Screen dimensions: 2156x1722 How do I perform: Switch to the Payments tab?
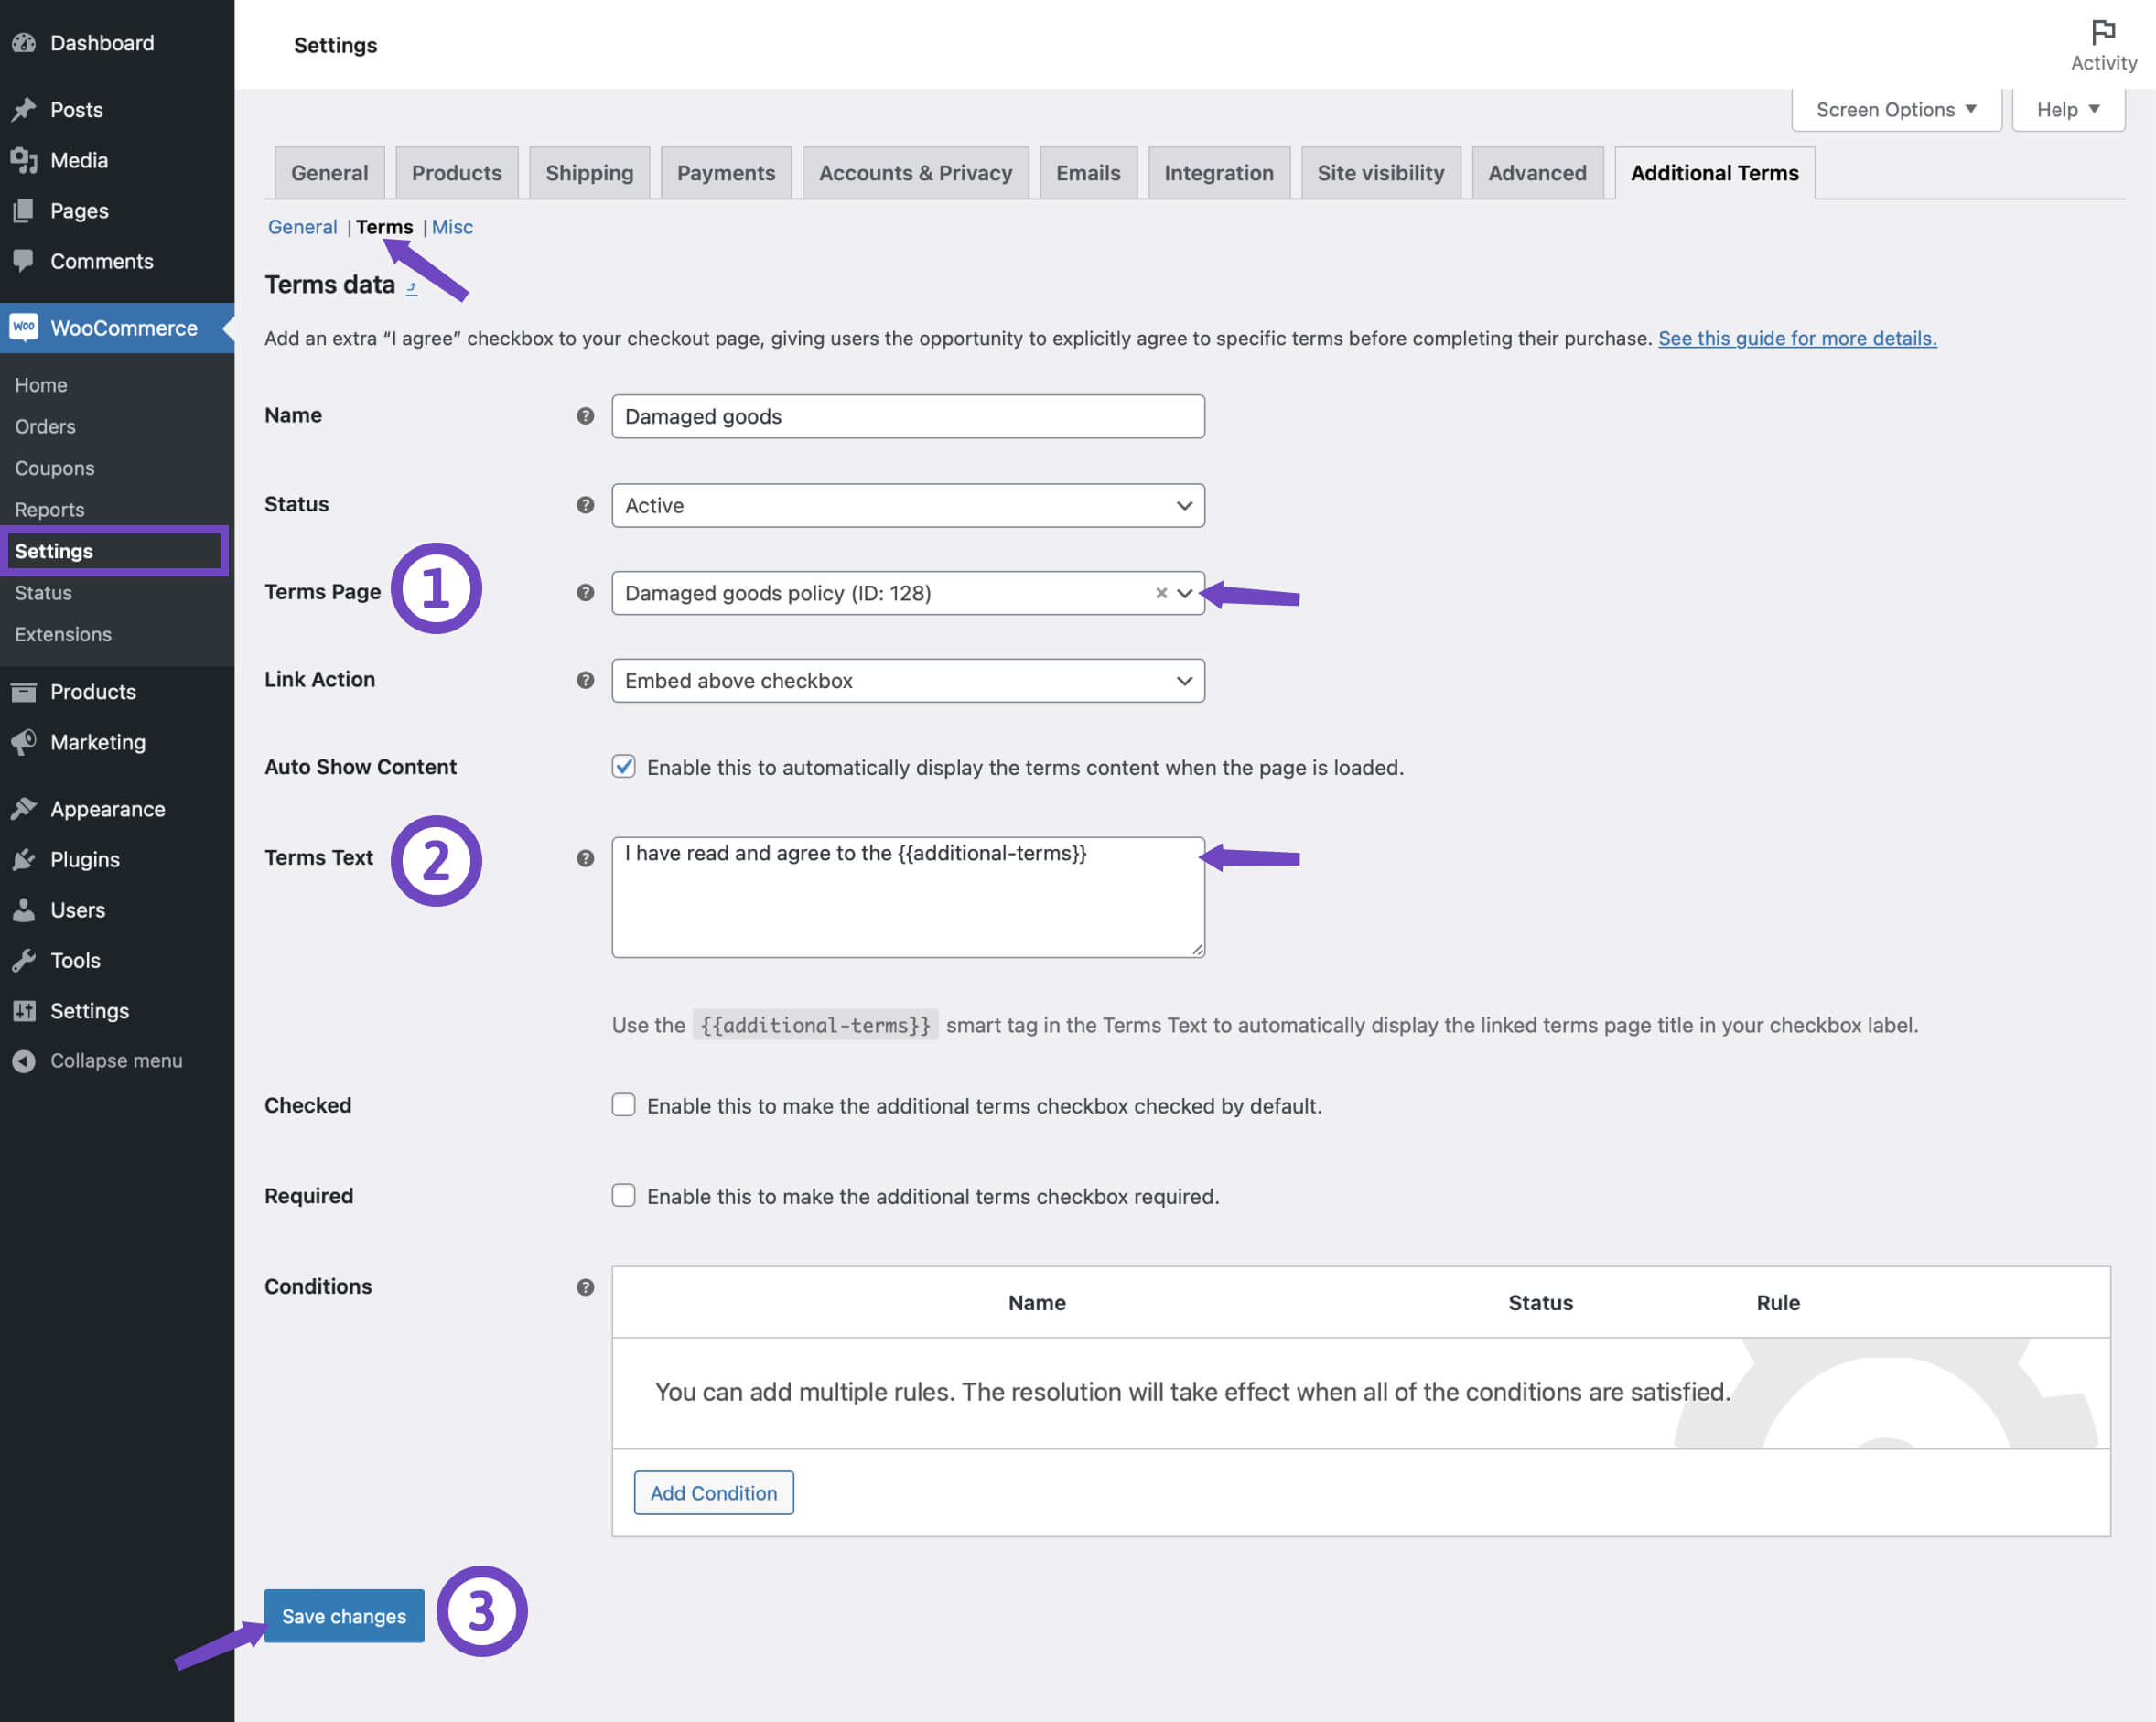(x=726, y=172)
